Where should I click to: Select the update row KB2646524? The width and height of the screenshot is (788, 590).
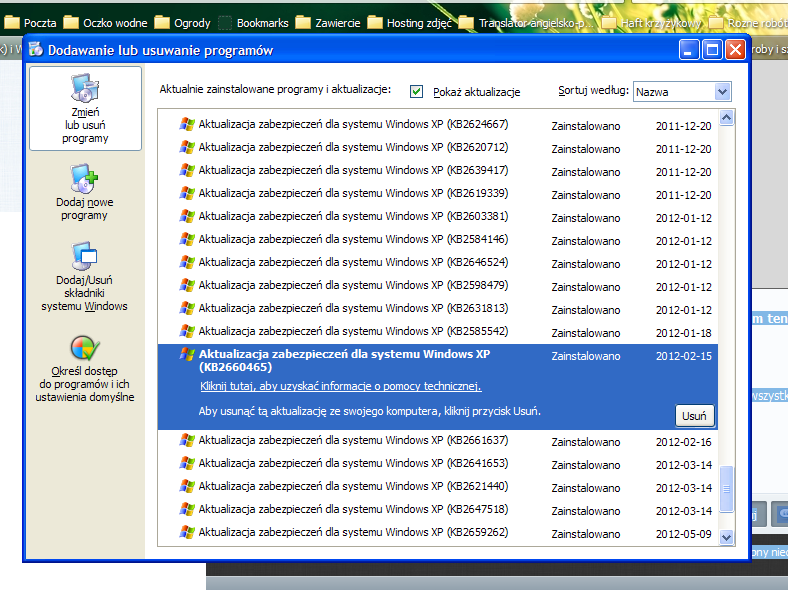(x=438, y=263)
